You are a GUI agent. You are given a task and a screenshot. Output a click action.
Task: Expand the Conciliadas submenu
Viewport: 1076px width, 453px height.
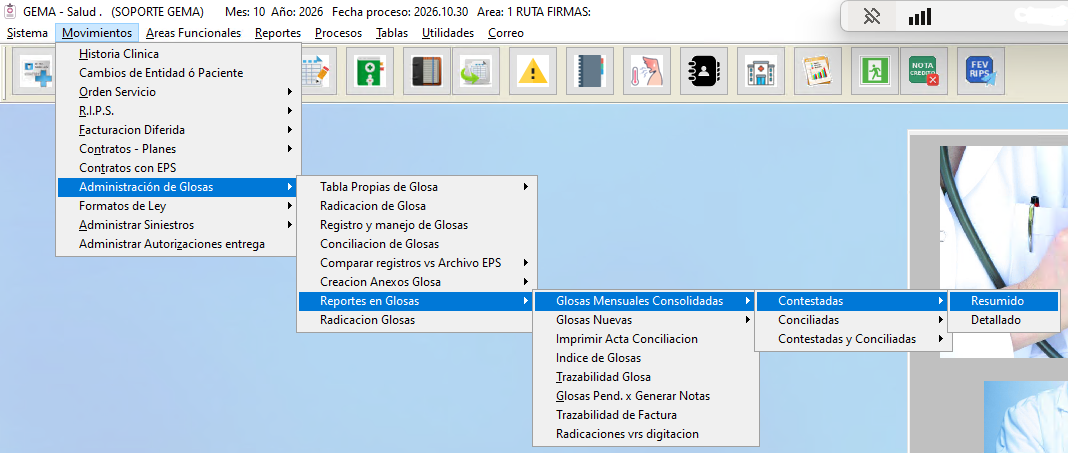pos(853,320)
